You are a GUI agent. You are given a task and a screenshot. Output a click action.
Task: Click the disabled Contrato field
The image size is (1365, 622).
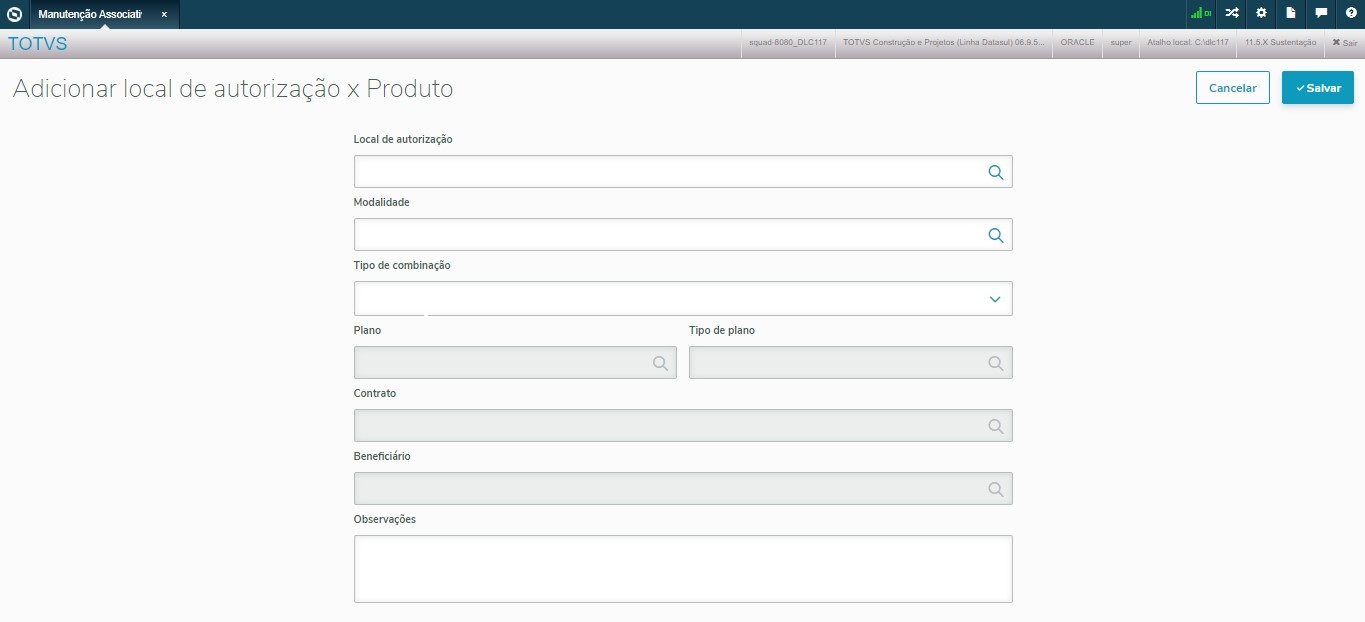(x=683, y=425)
